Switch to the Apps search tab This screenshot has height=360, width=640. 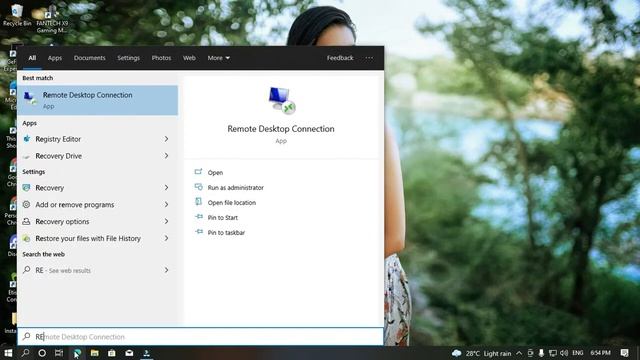pos(55,58)
